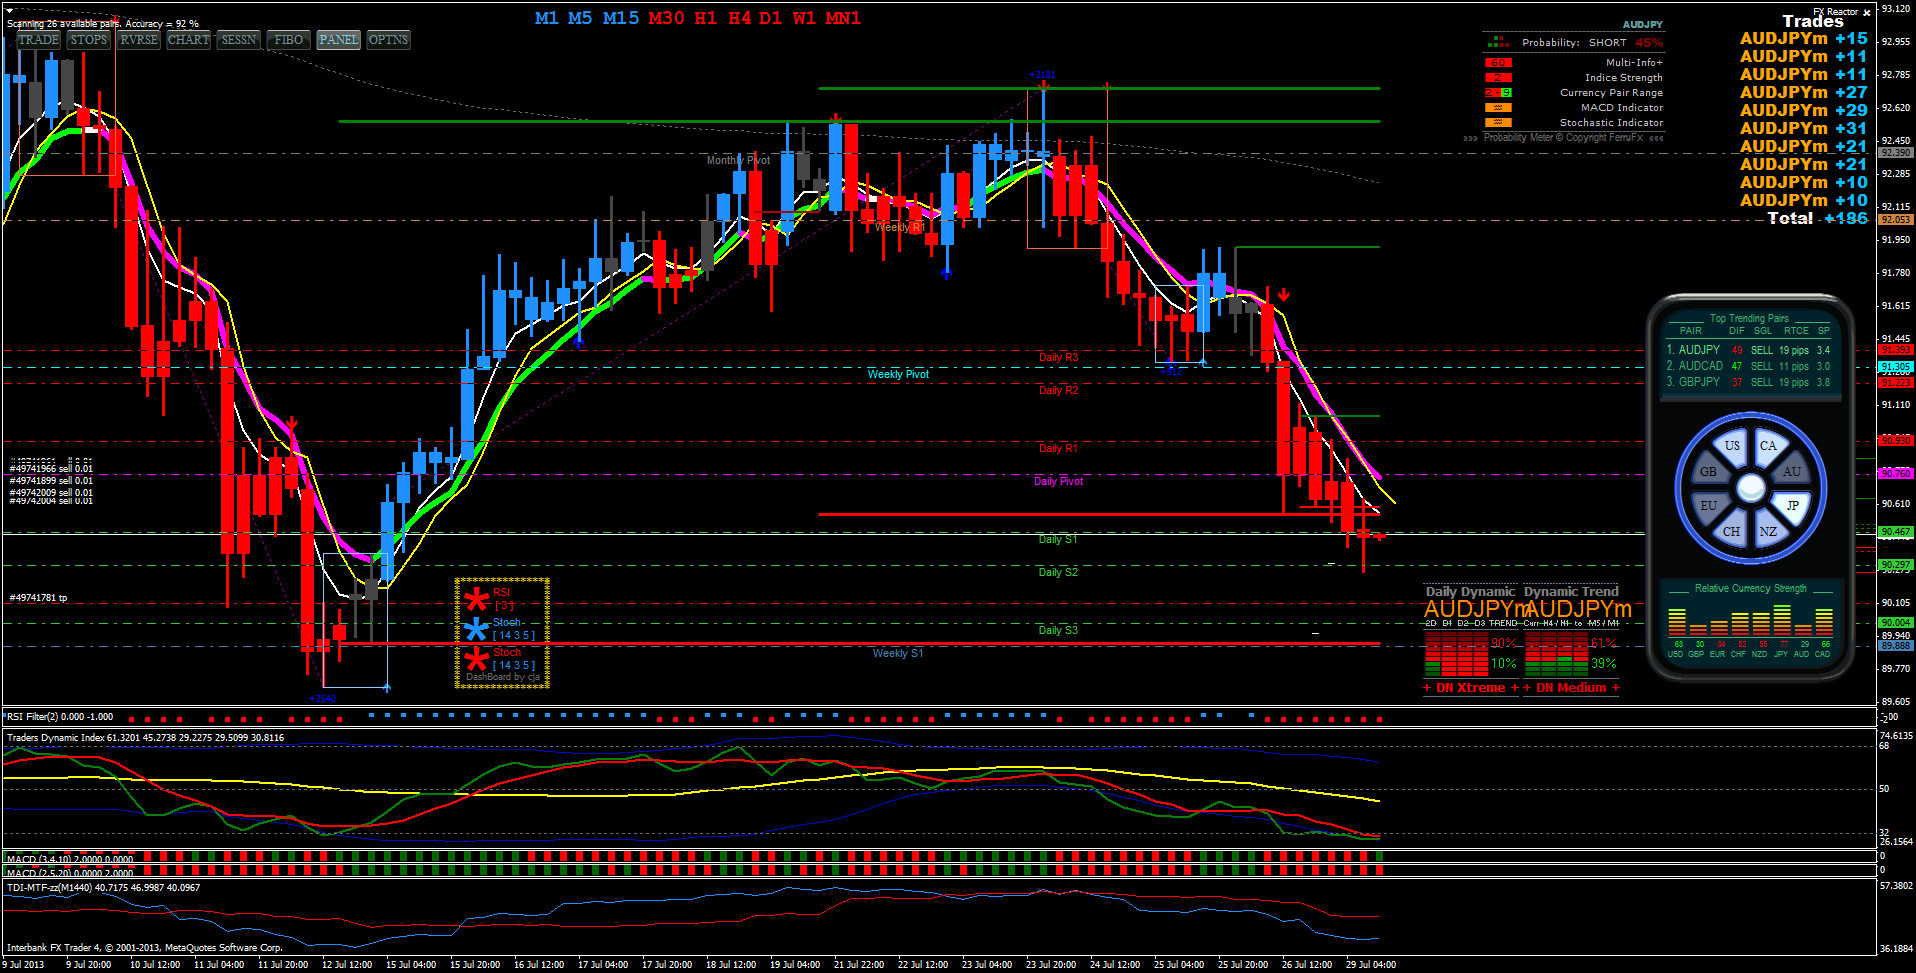Toggle the PANEL button

click(339, 40)
